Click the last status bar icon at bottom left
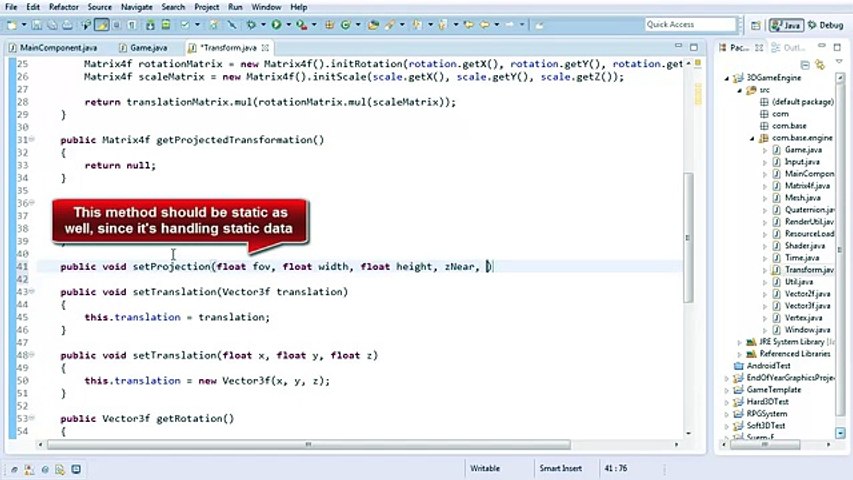The image size is (853, 480). pos(76,469)
